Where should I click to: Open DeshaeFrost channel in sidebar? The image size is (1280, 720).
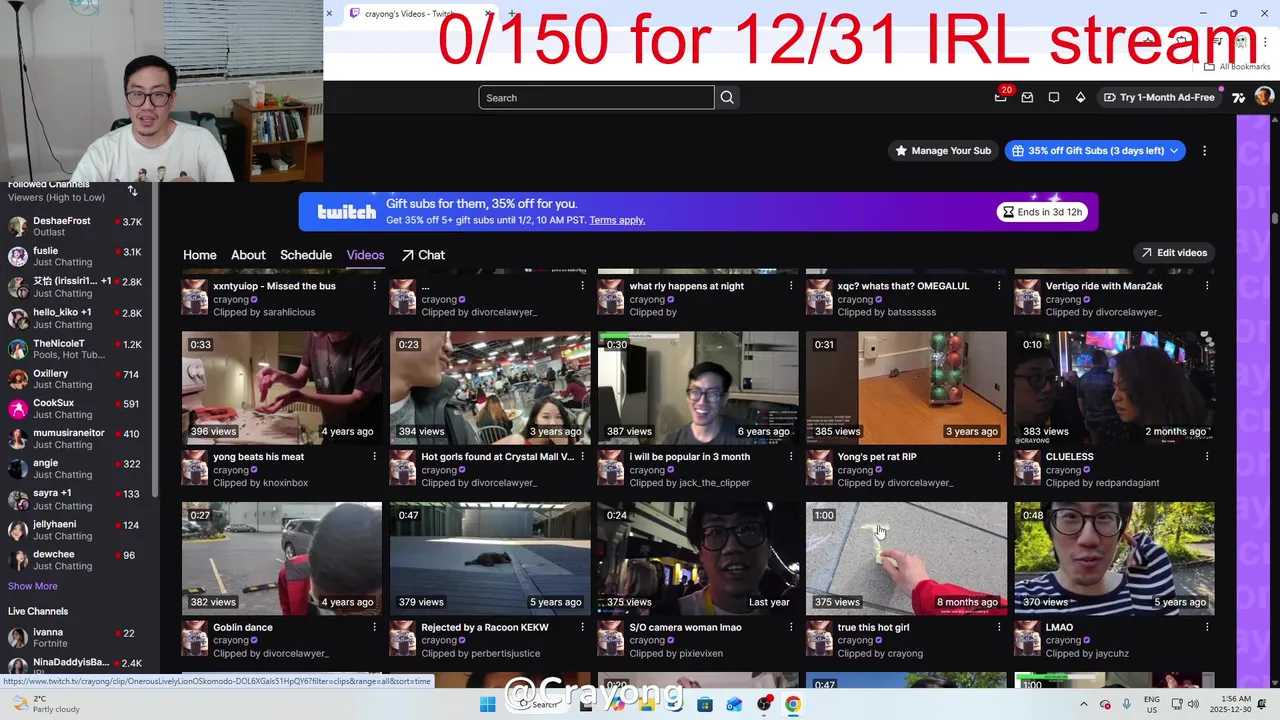pyautogui.click(x=76, y=226)
